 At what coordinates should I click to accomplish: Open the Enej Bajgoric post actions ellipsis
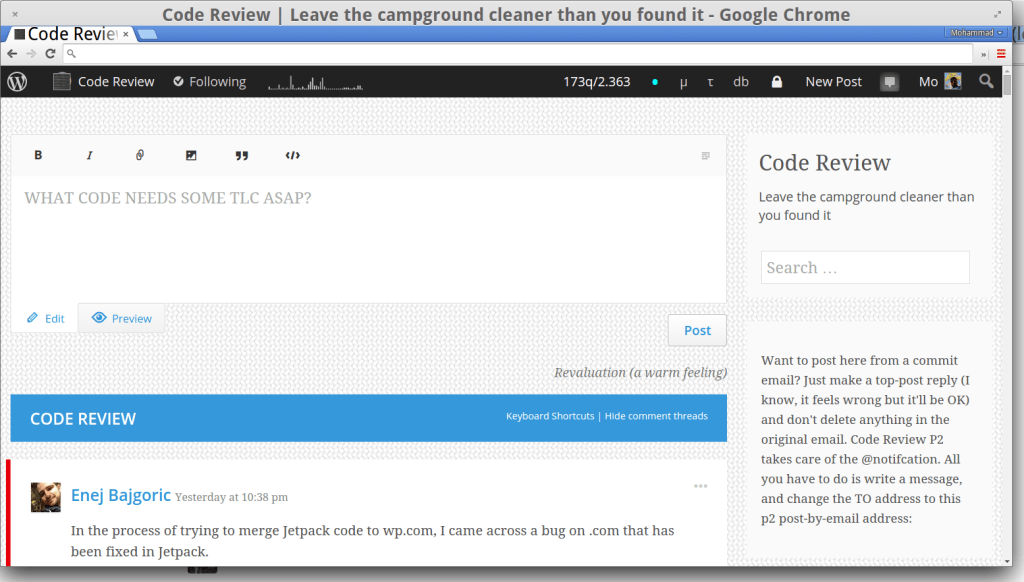pos(701,486)
